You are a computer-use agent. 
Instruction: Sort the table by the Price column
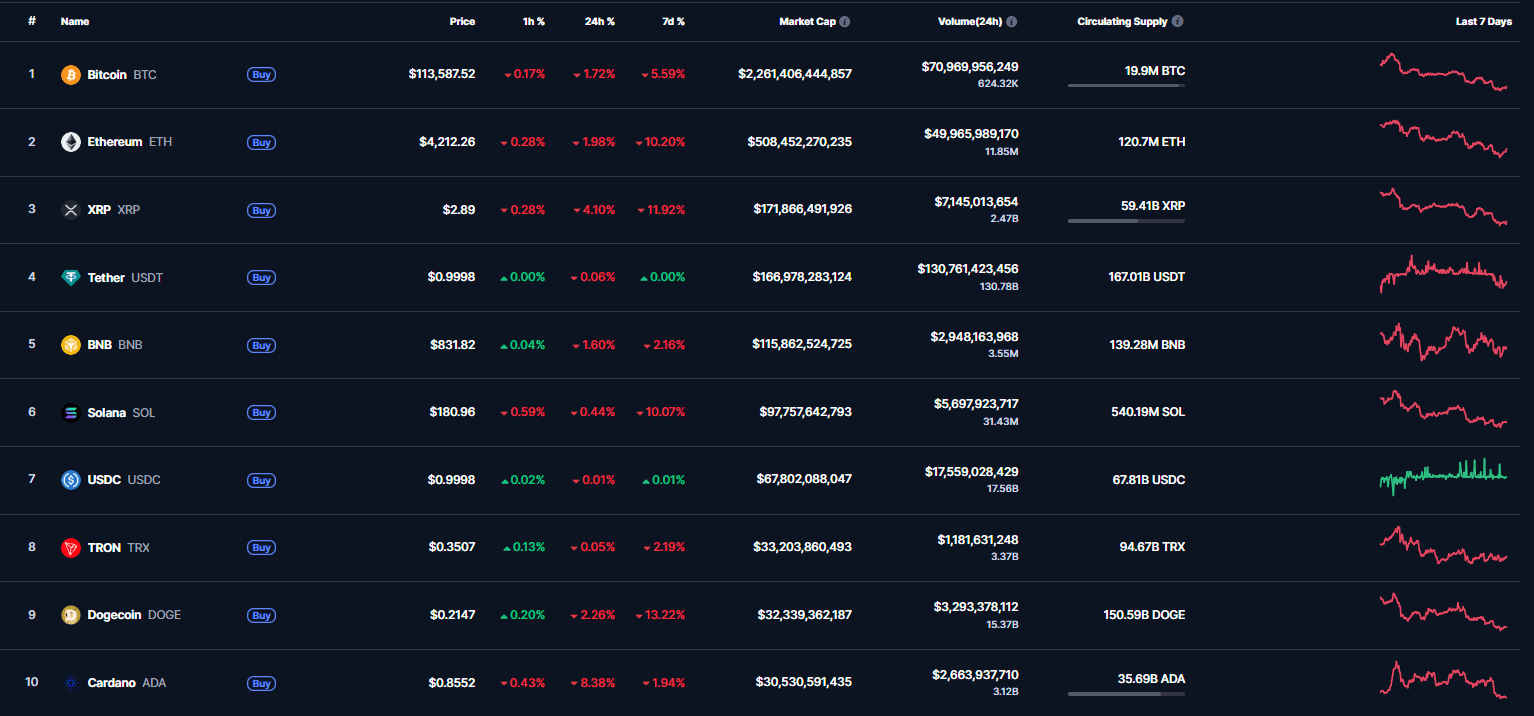pos(462,21)
